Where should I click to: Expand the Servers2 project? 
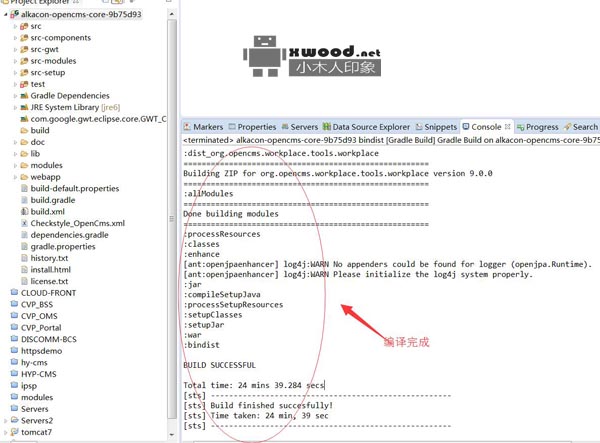click(x=5, y=421)
